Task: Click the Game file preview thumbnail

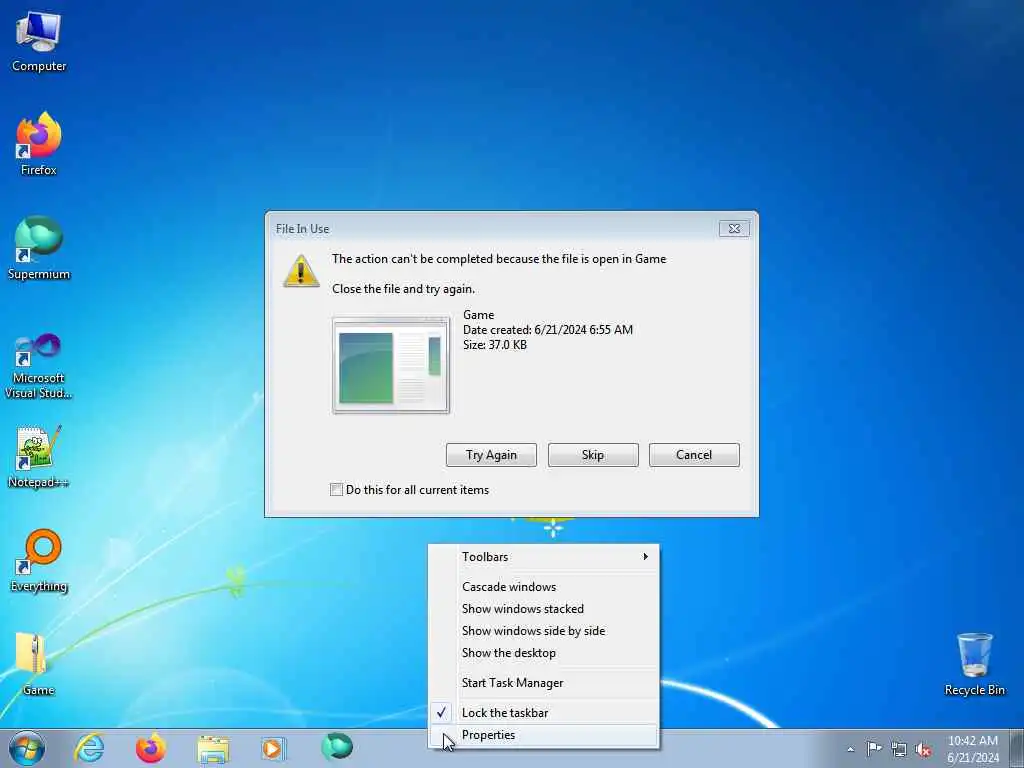Action: 391,366
